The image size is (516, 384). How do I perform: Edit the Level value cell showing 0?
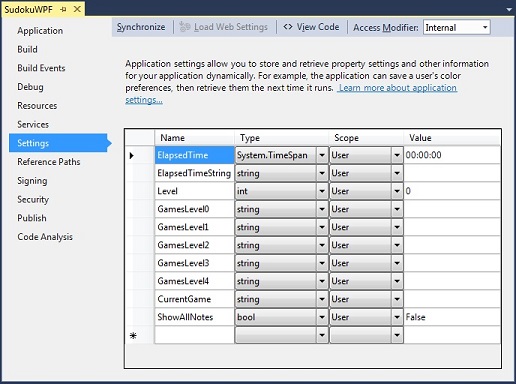[x=452, y=191]
